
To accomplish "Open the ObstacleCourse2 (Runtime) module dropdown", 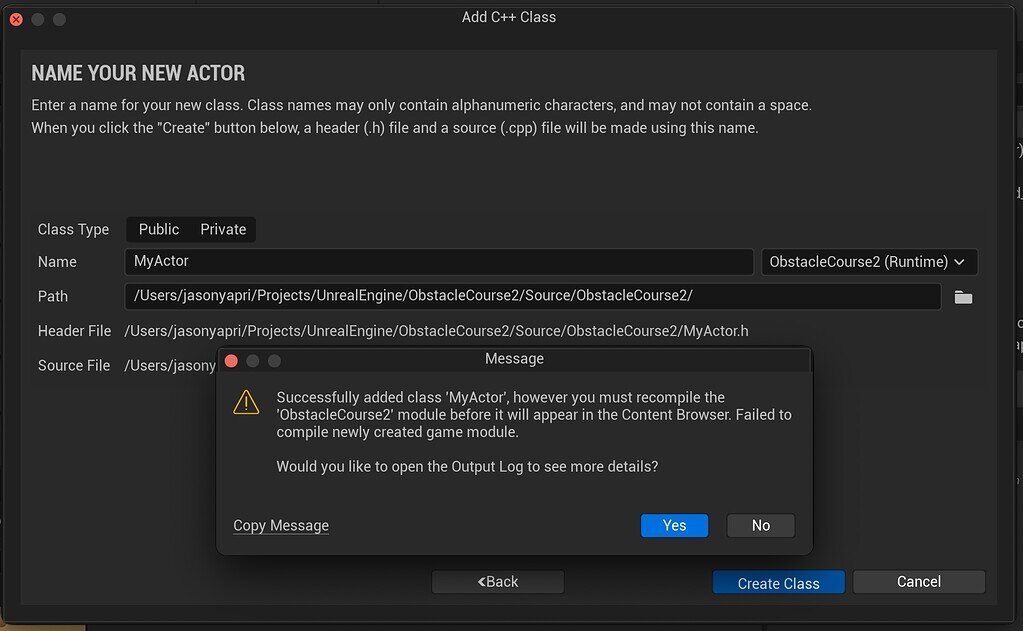I will tap(868, 262).
